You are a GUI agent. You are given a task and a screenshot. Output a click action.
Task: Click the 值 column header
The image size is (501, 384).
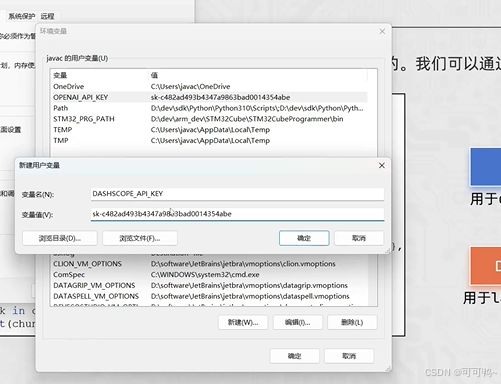pyautogui.click(x=258, y=75)
